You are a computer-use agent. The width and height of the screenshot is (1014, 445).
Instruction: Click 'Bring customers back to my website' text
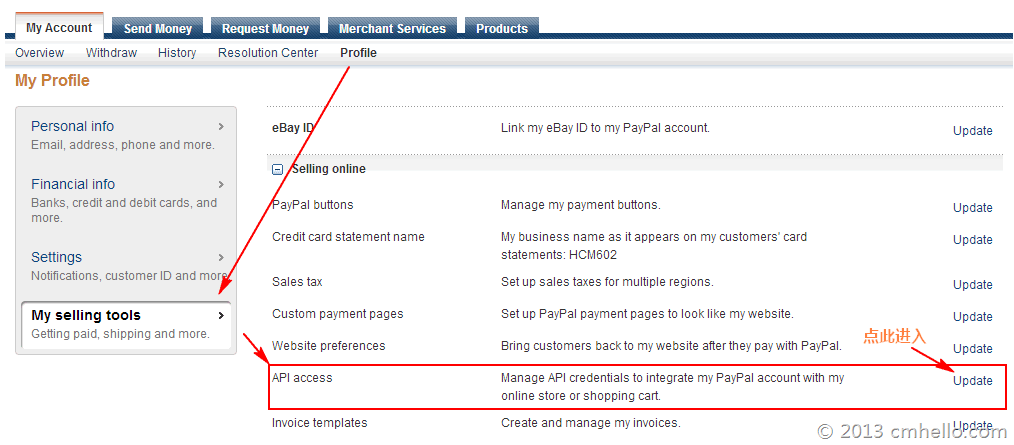pyautogui.click(x=671, y=346)
